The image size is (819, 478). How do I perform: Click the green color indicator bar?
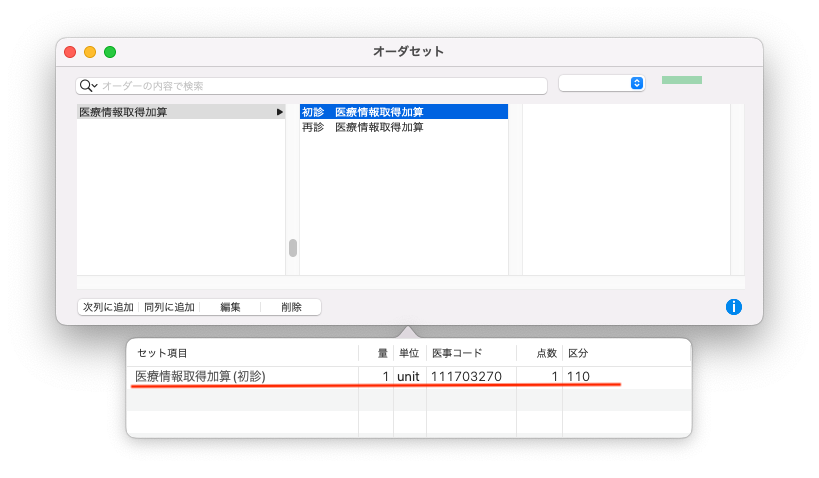pos(681,80)
